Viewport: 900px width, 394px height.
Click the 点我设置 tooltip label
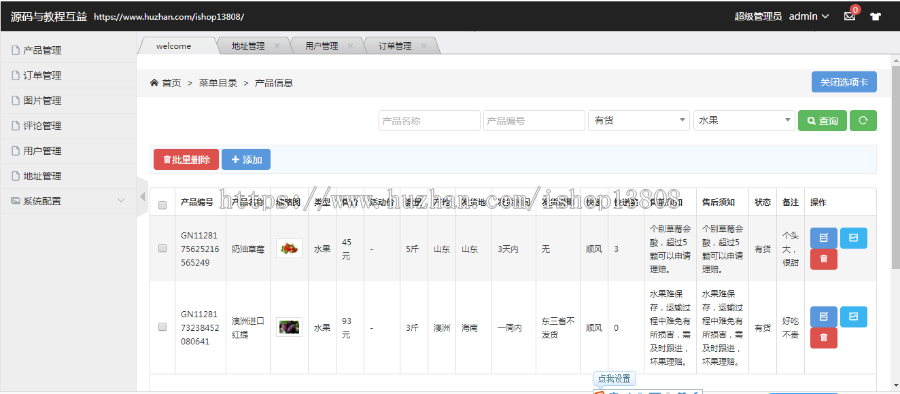tap(614, 378)
